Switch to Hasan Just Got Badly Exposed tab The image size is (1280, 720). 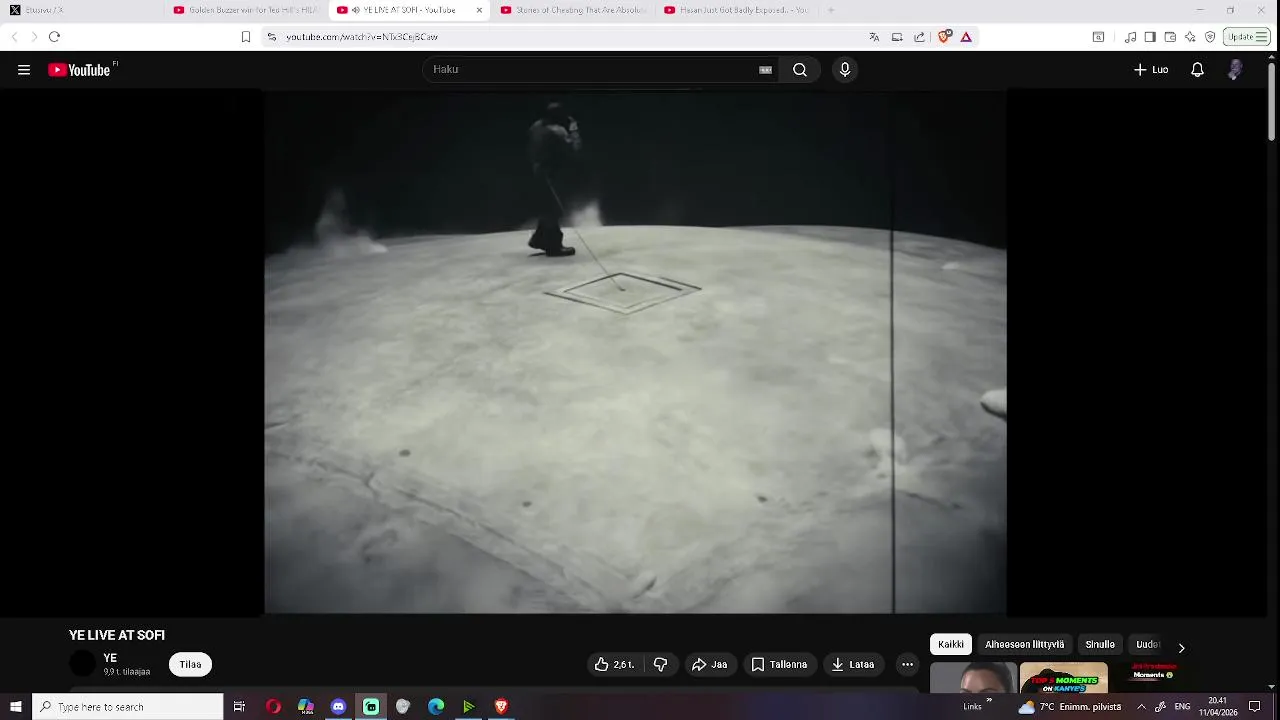point(737,10)
